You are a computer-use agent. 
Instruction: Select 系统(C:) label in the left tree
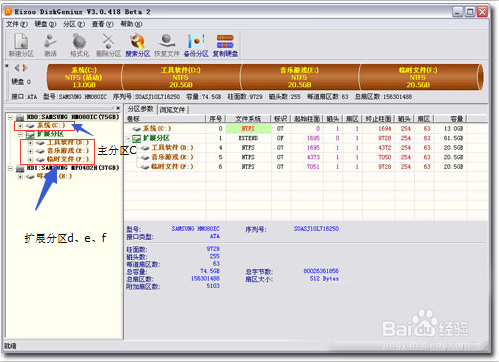pyautogui.click(x=51, y=126)
